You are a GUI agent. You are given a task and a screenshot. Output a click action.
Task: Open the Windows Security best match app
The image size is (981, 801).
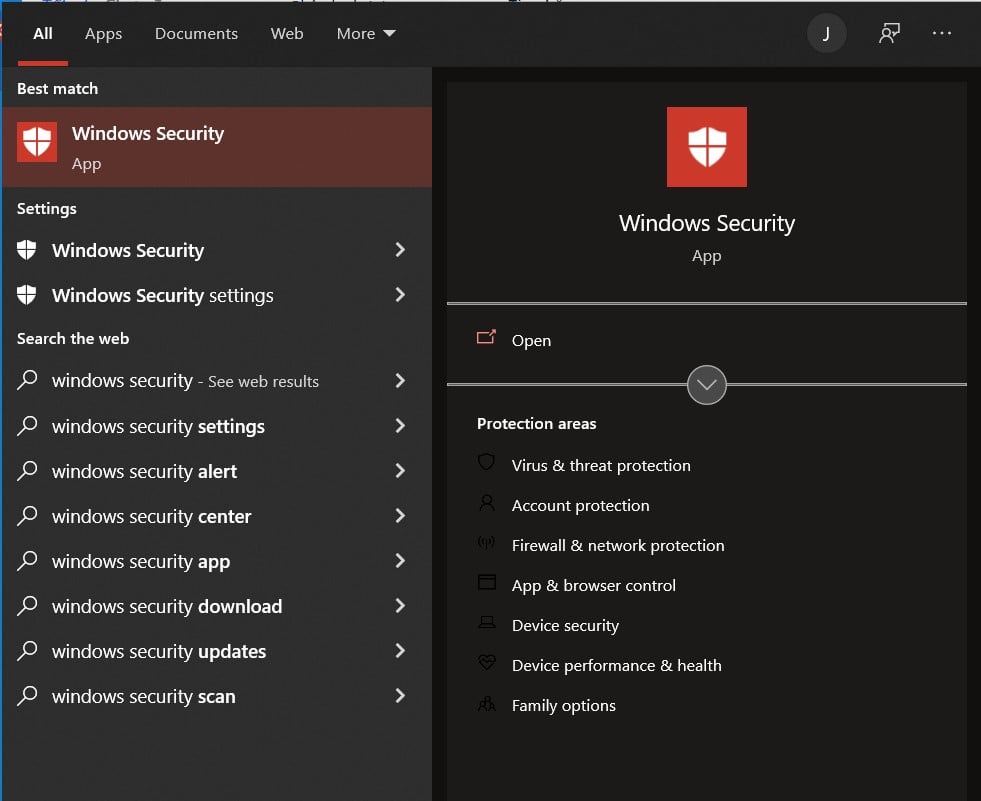tap(216, 147)
